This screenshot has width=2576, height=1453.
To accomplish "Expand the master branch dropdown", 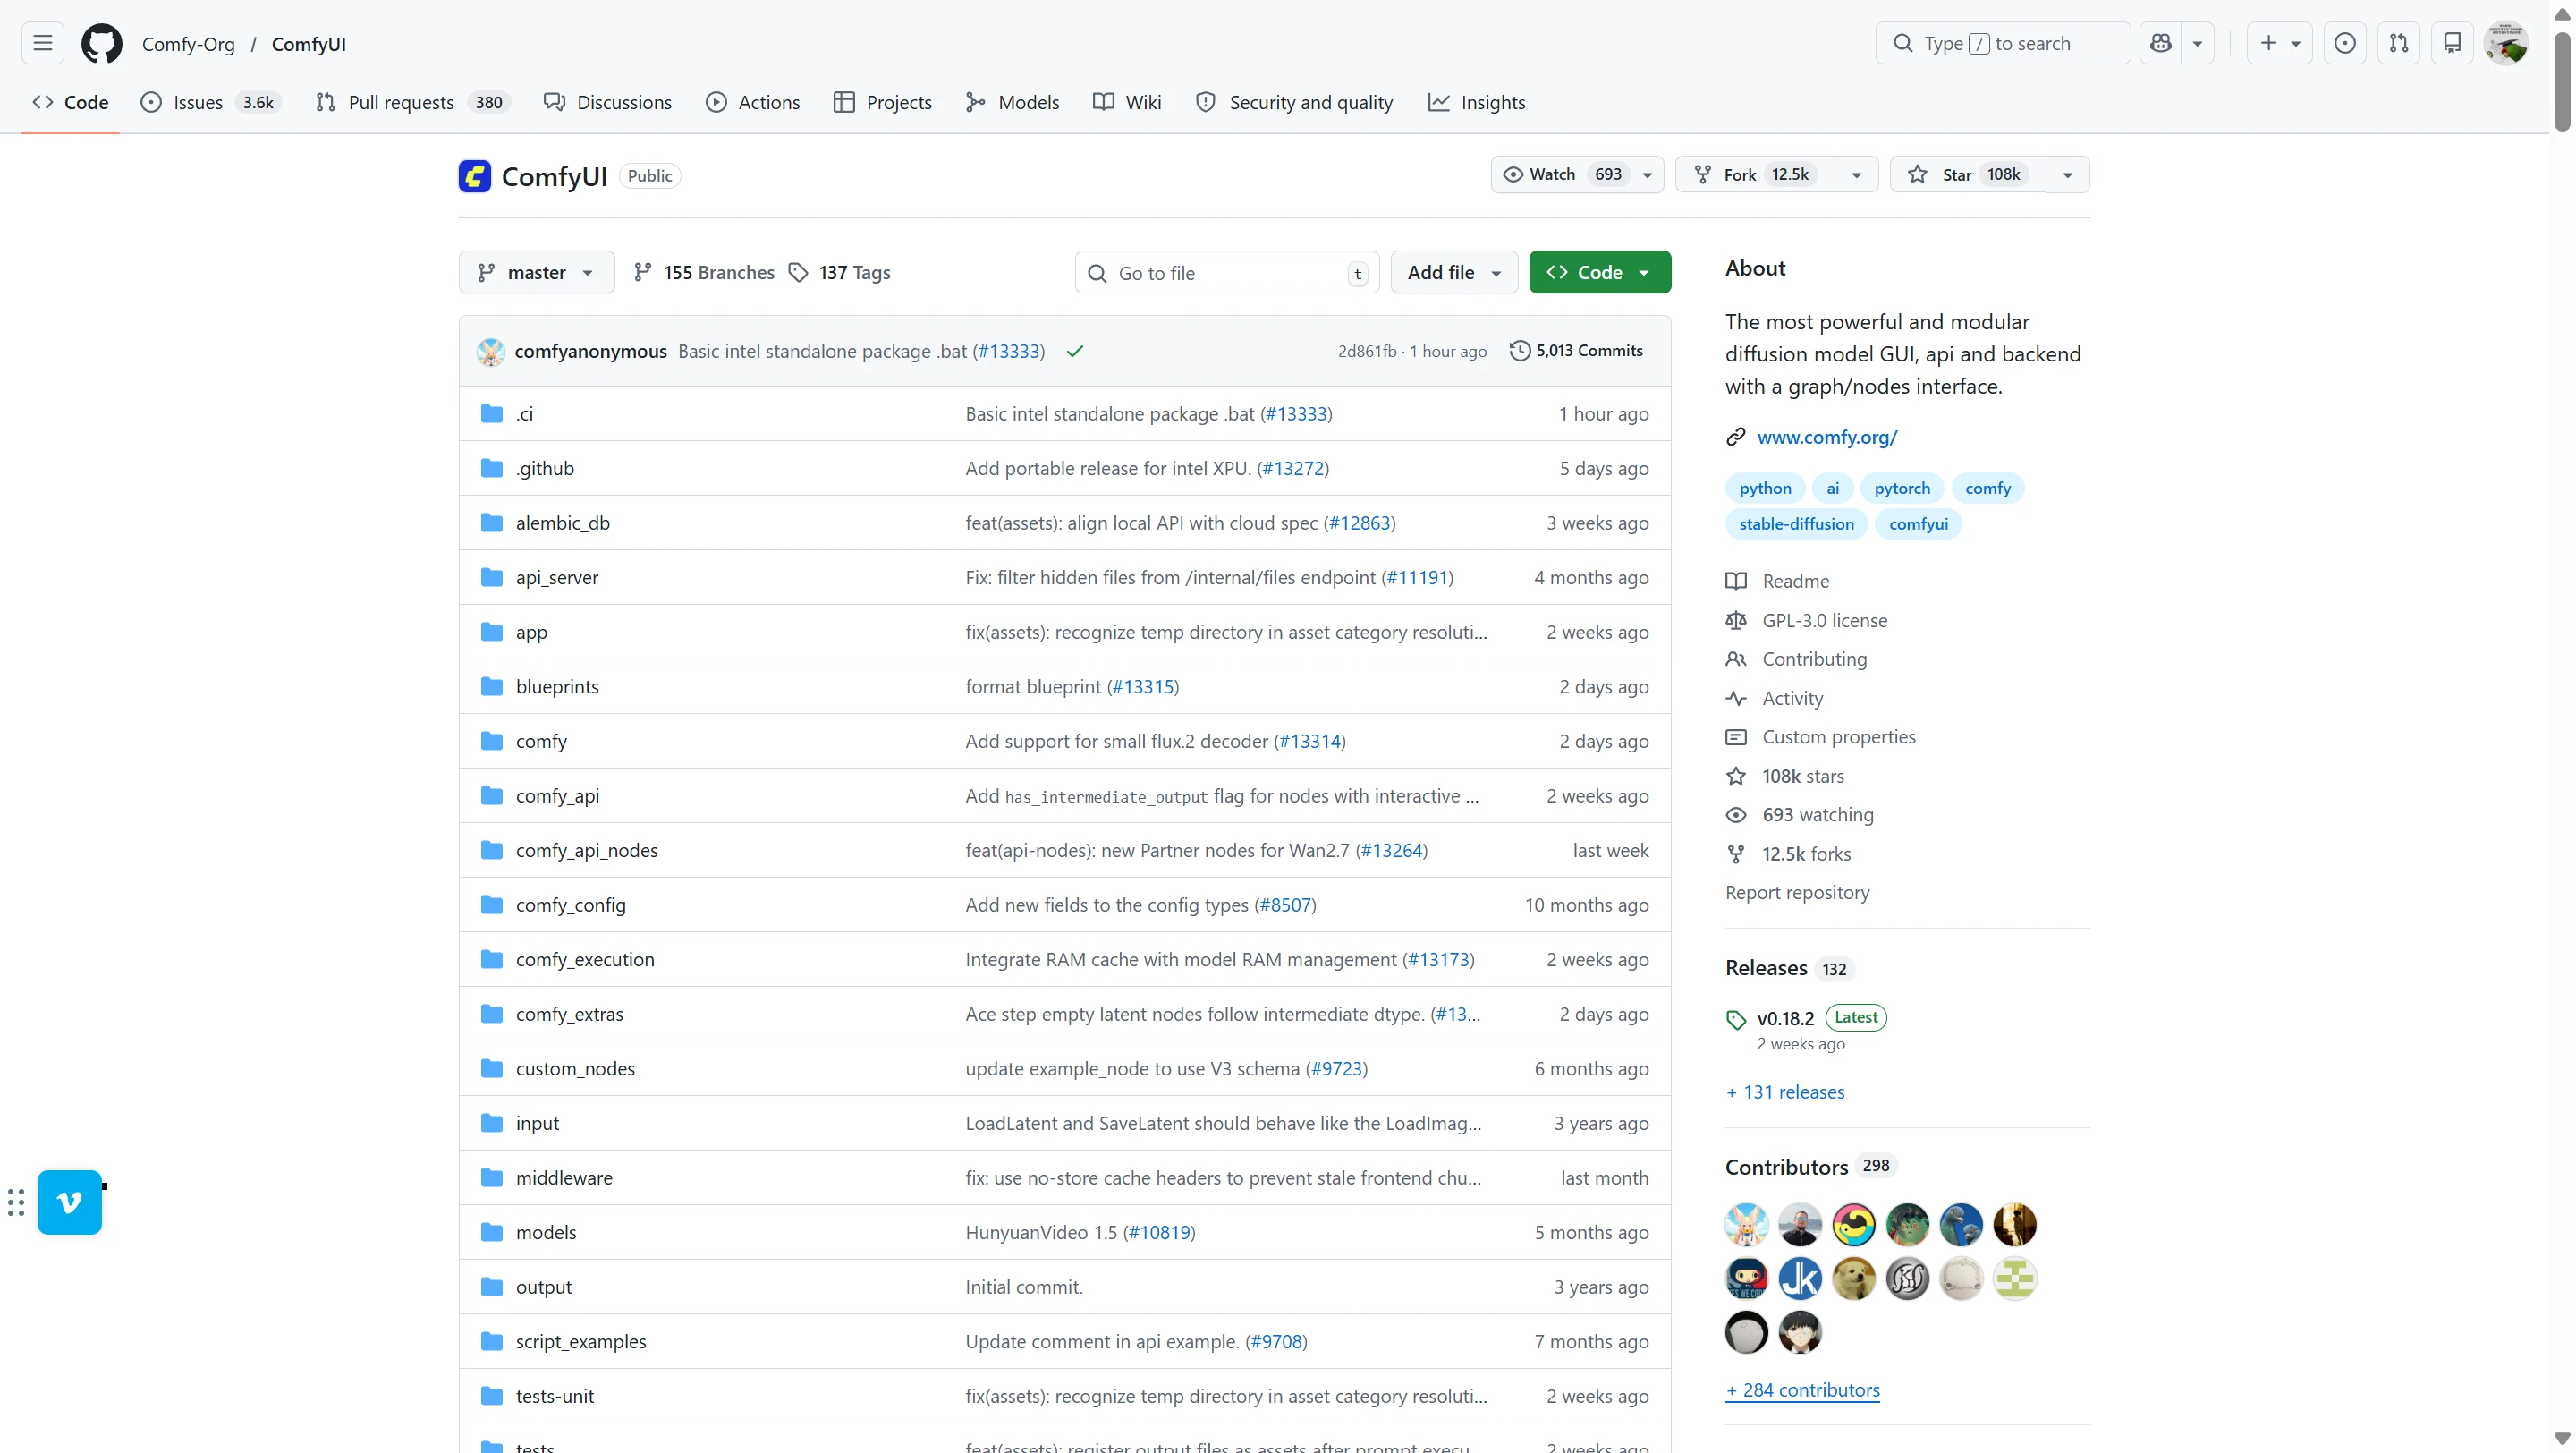I will 536,272.
